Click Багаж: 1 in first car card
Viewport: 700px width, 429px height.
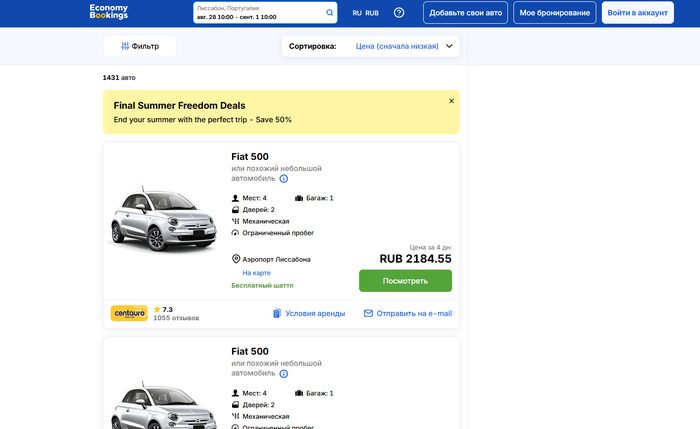coord(320,198)
